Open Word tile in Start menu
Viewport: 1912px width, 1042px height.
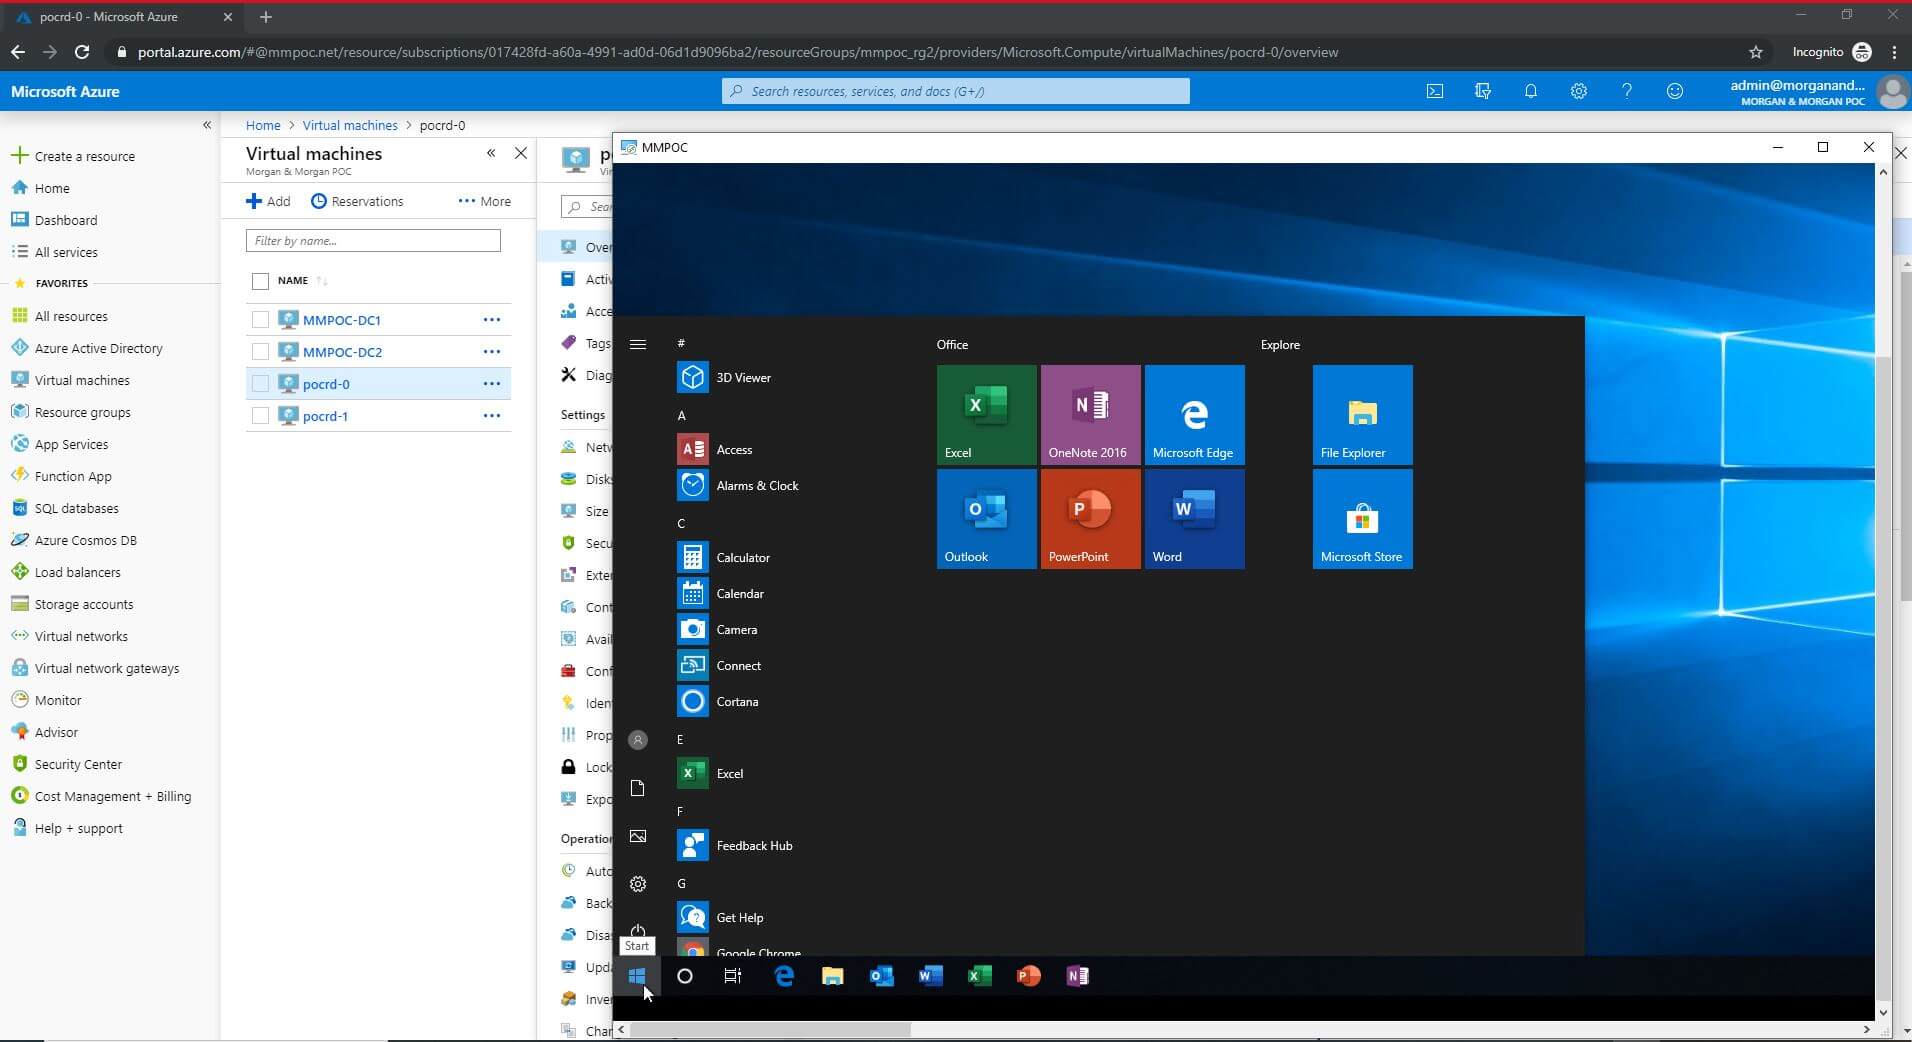click(x=1194, y=518)
